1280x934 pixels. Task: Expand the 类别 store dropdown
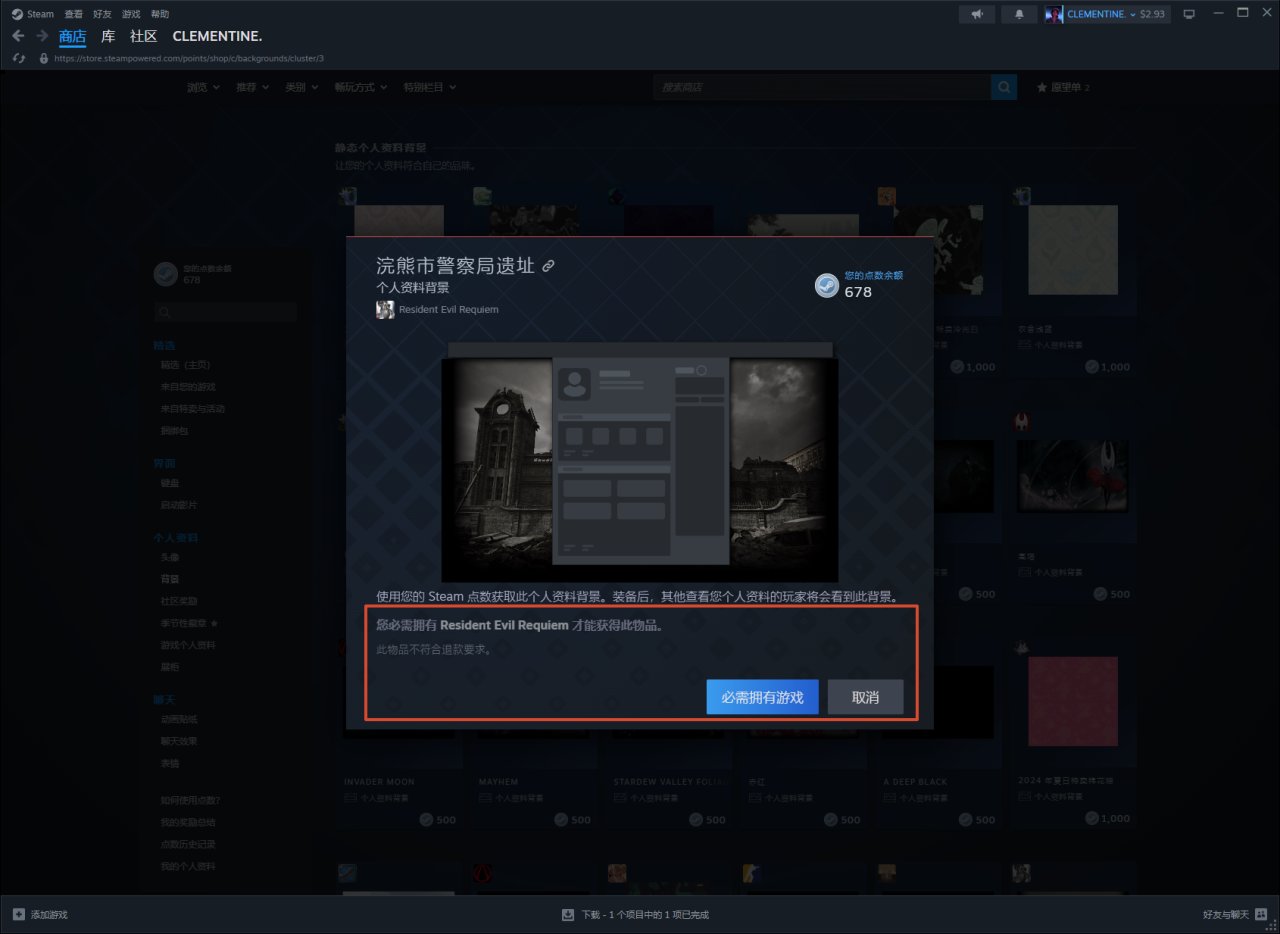pos(301,87)
